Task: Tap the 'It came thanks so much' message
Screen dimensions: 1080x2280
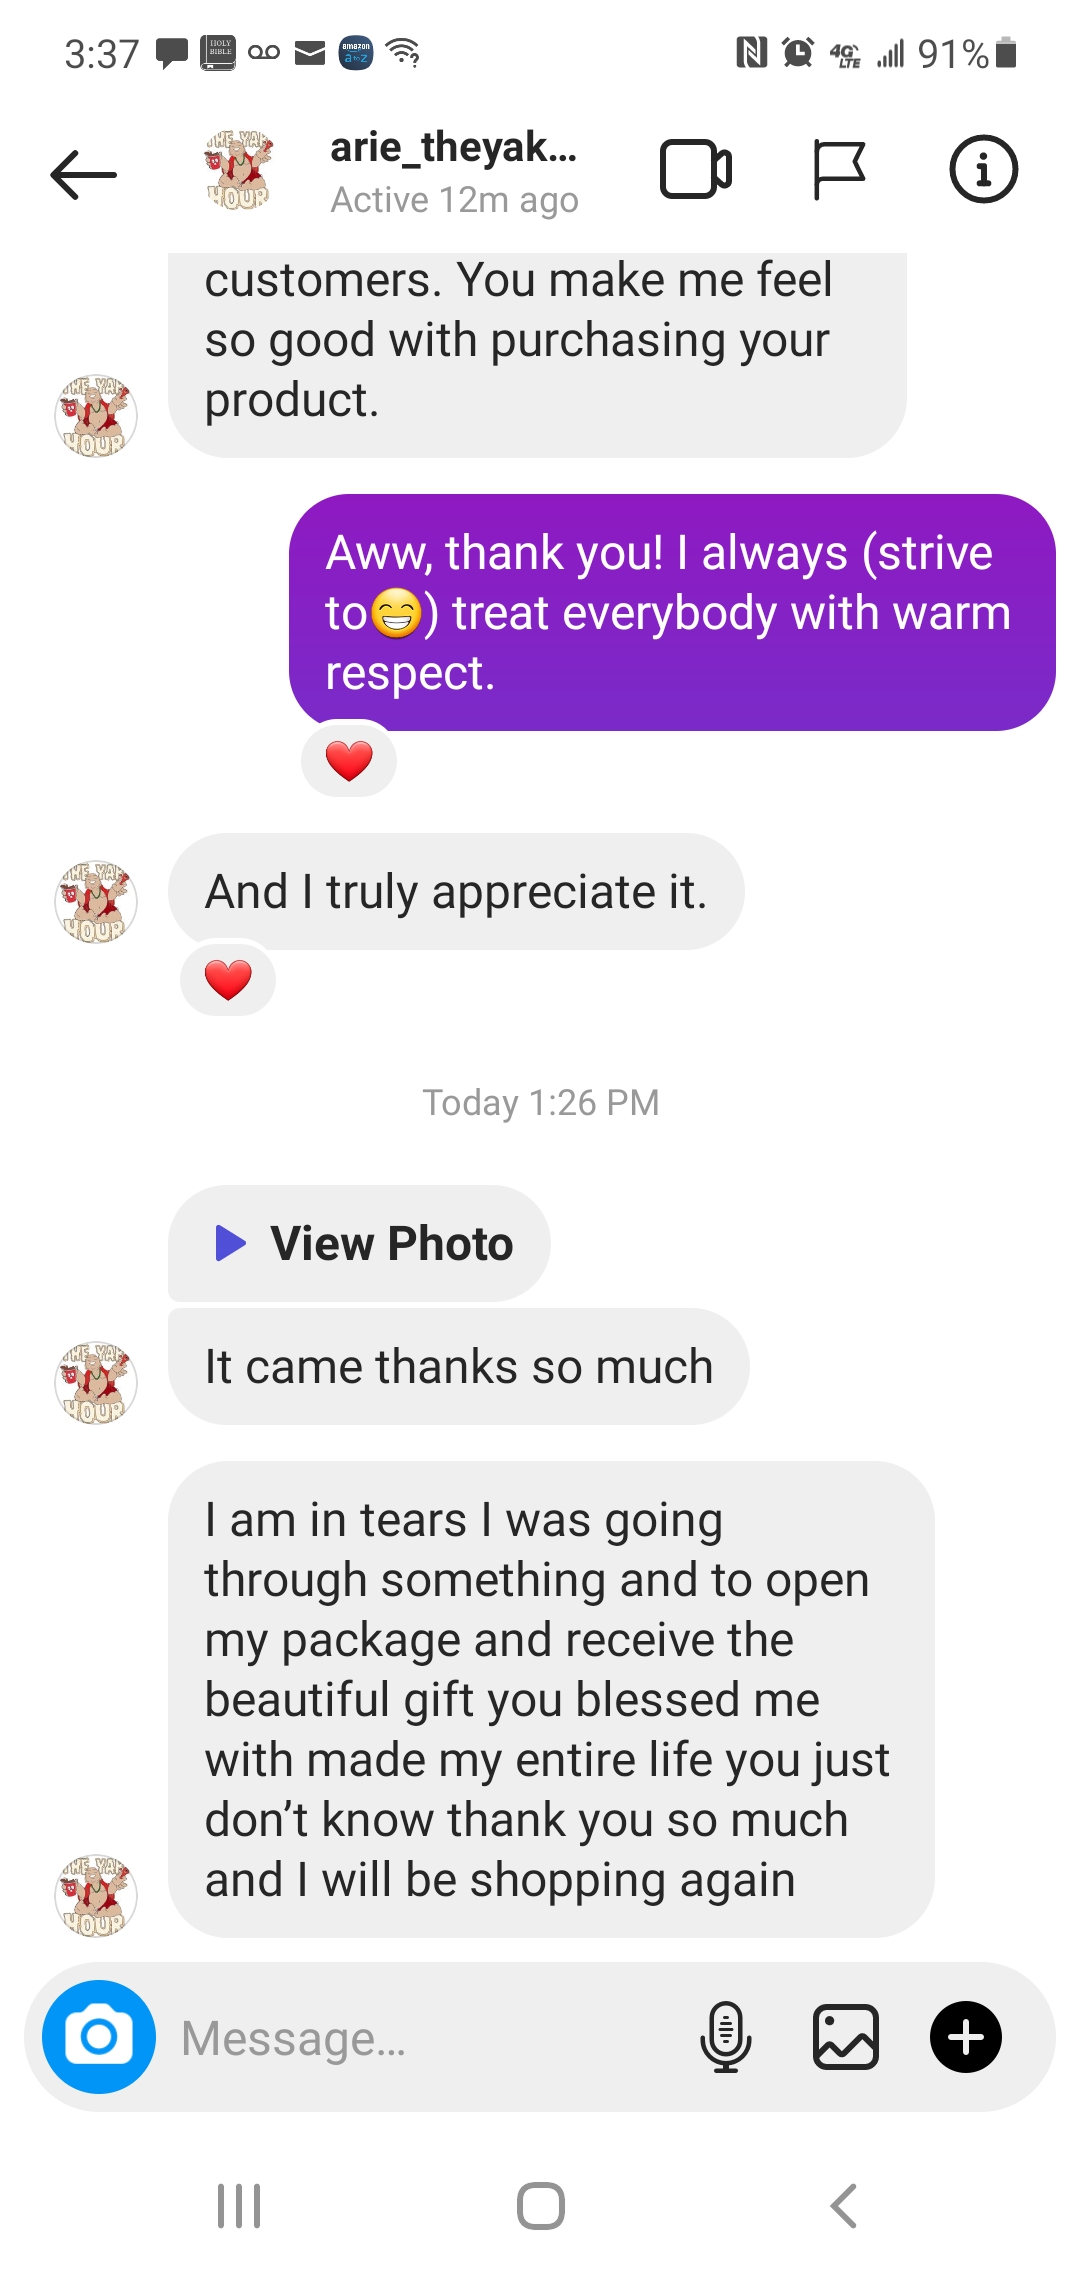Action: tap(459, 1366)
